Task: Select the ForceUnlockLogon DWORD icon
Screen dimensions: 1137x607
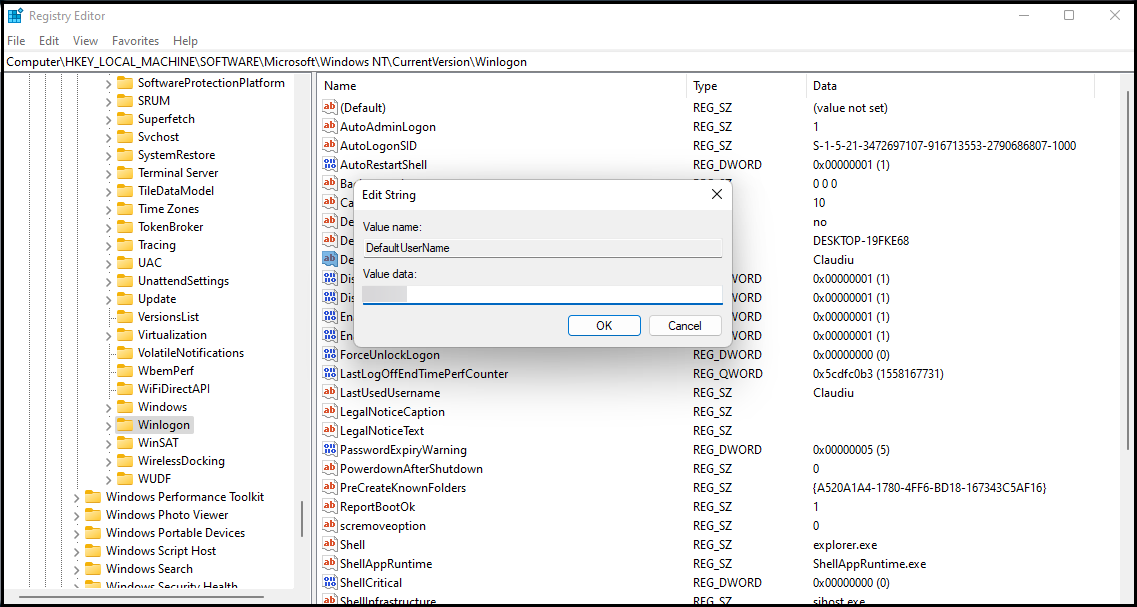Action: (x=330, y=355)
